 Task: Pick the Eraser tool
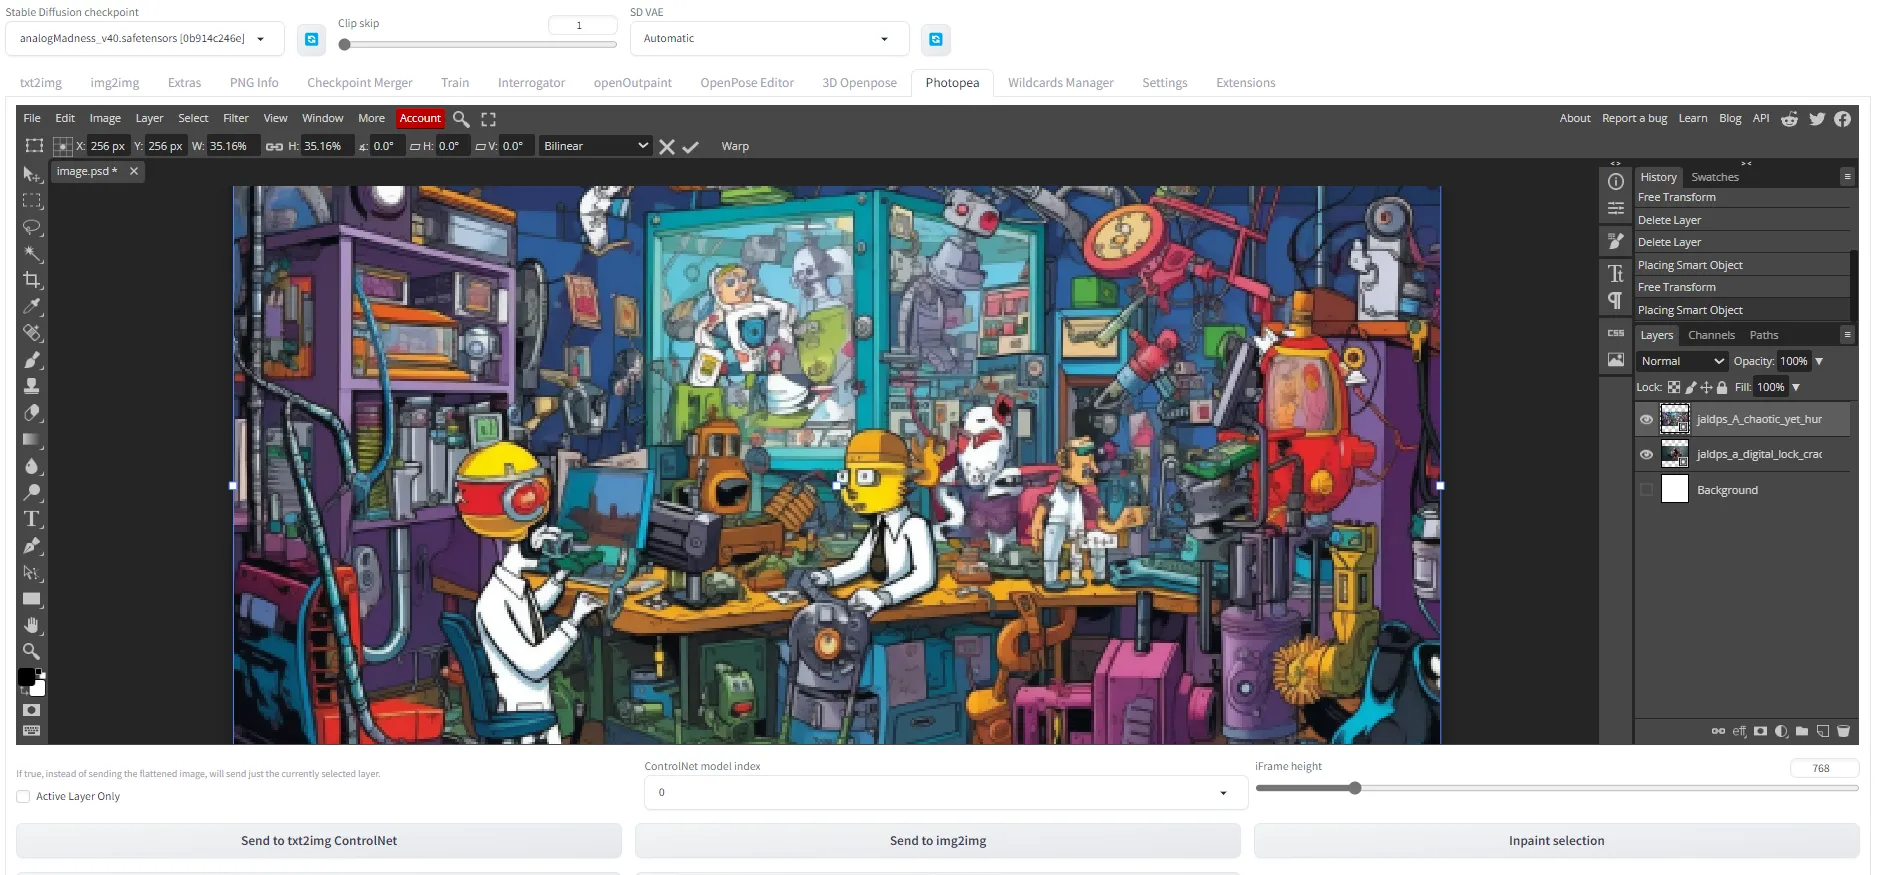pos(32,412)
